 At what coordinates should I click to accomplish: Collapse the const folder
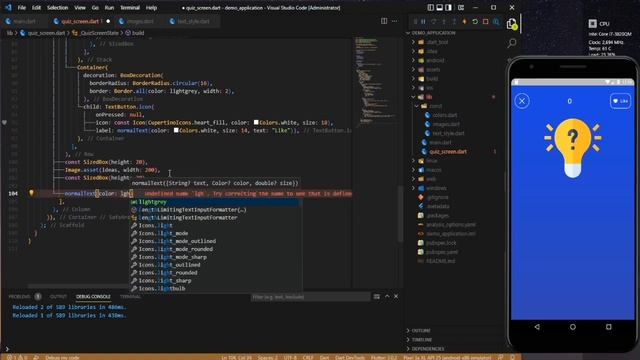click(x=435, y=106)
